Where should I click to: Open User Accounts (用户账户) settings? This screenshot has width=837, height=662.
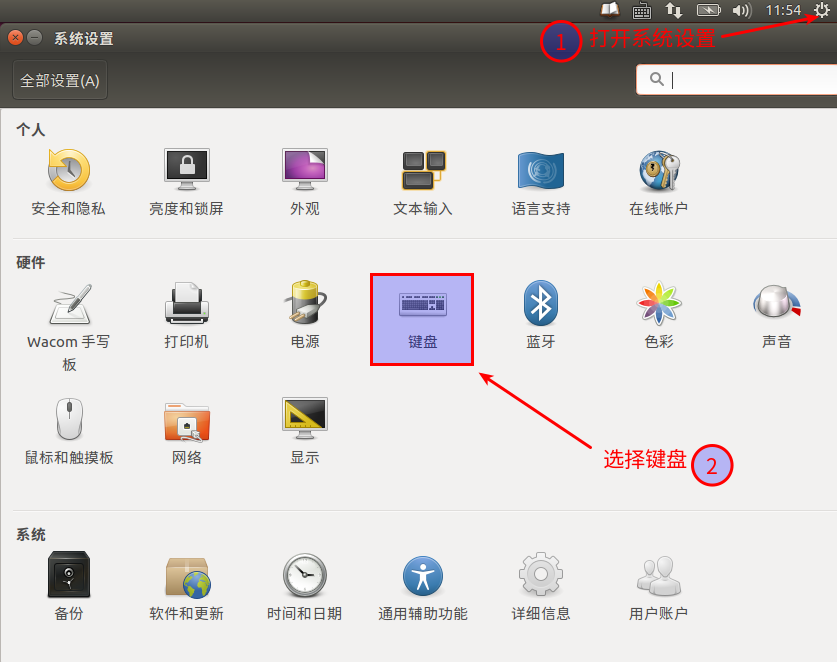[659, 586]
